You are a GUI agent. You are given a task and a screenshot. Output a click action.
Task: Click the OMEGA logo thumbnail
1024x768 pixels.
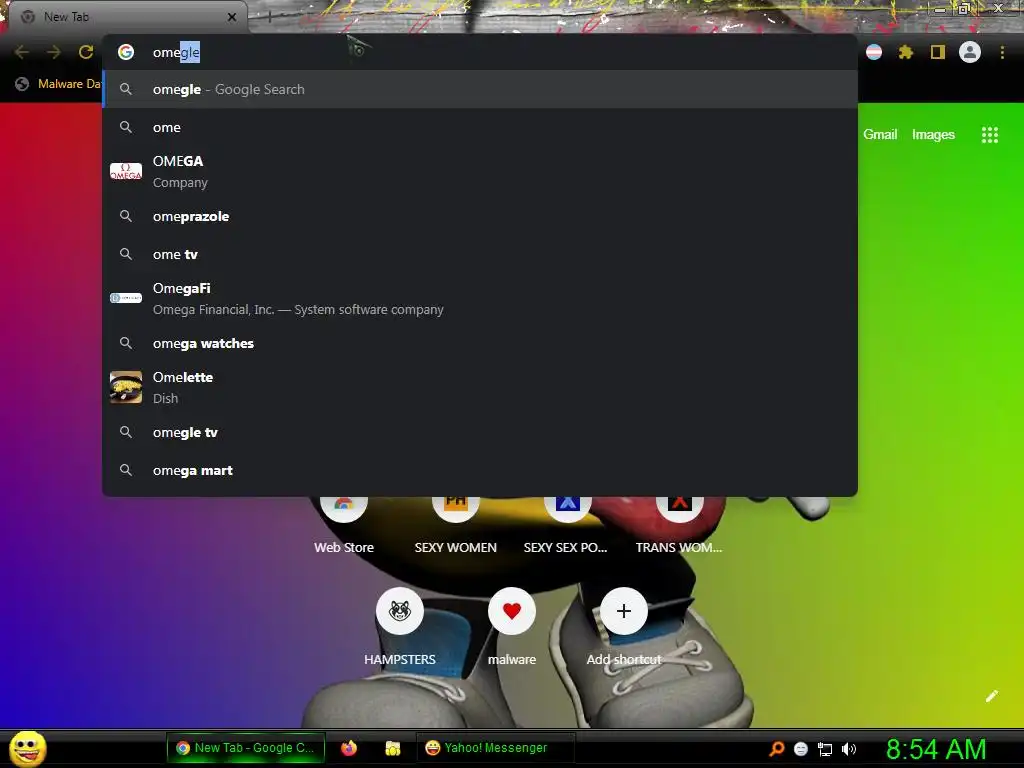point(126,171)
